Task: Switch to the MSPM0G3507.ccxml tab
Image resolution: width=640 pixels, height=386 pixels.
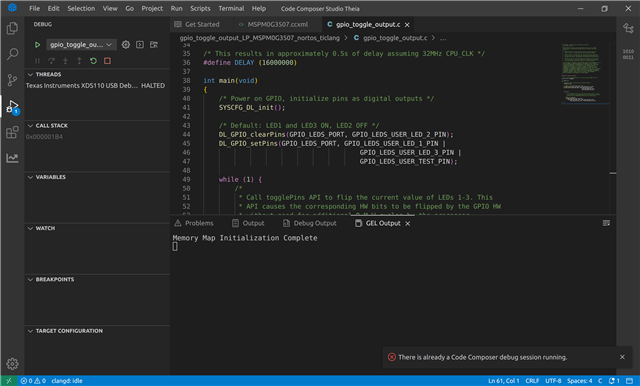Action: [x=278, y=24]
